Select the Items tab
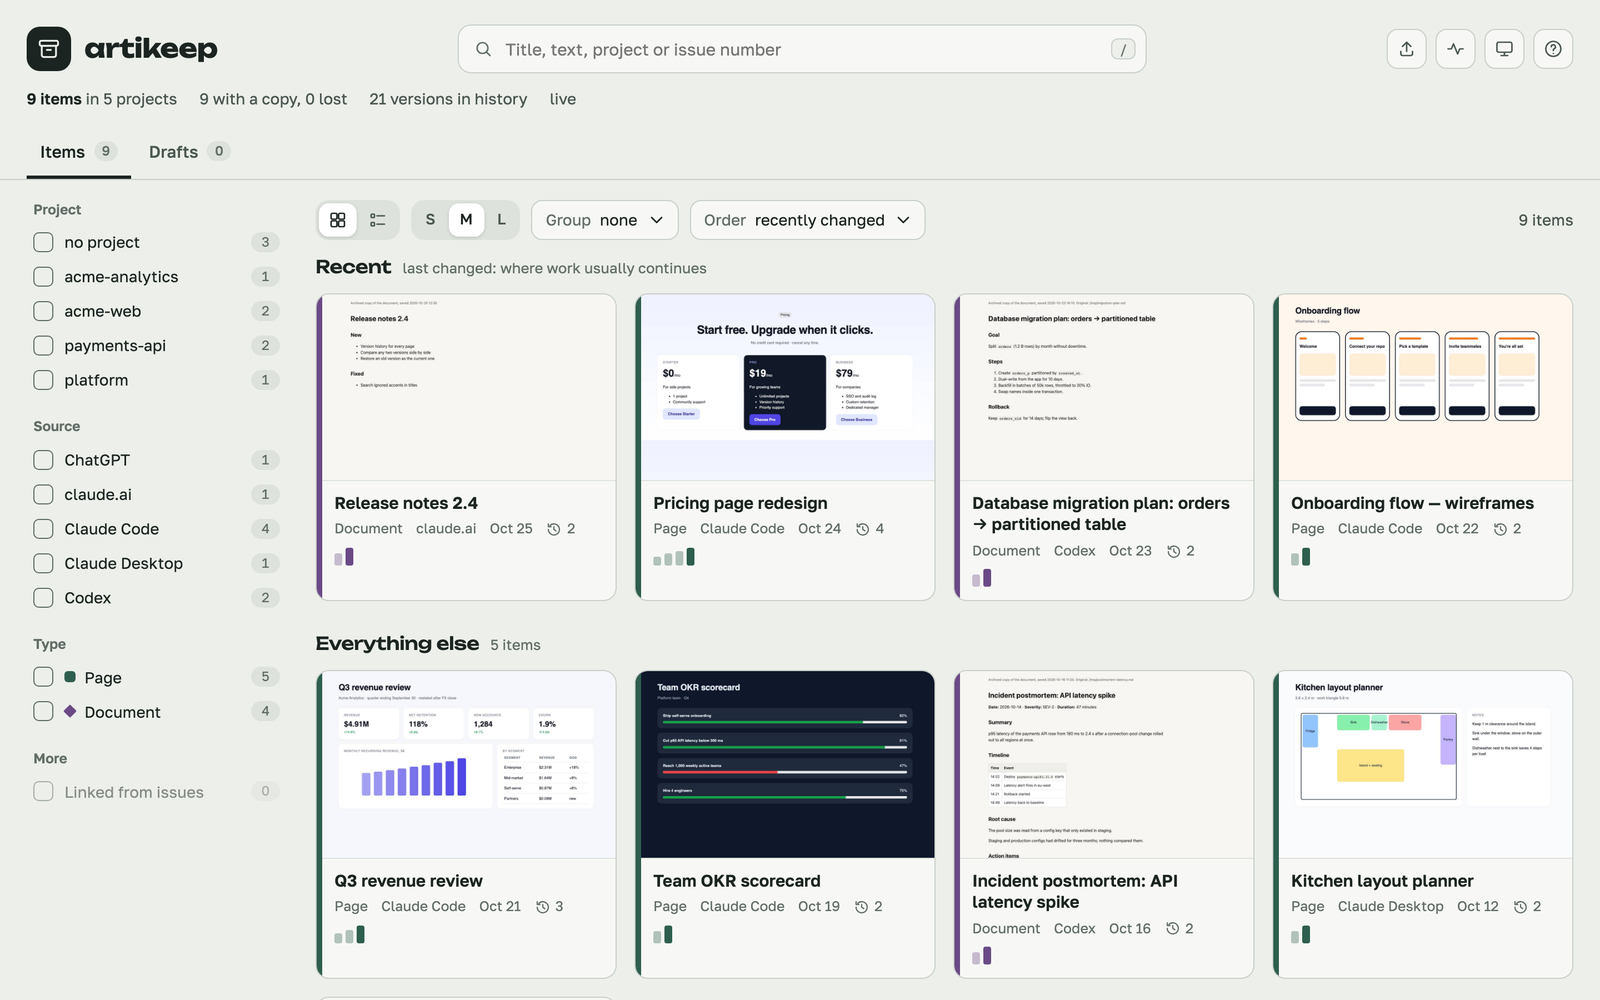 coord(78,152)
